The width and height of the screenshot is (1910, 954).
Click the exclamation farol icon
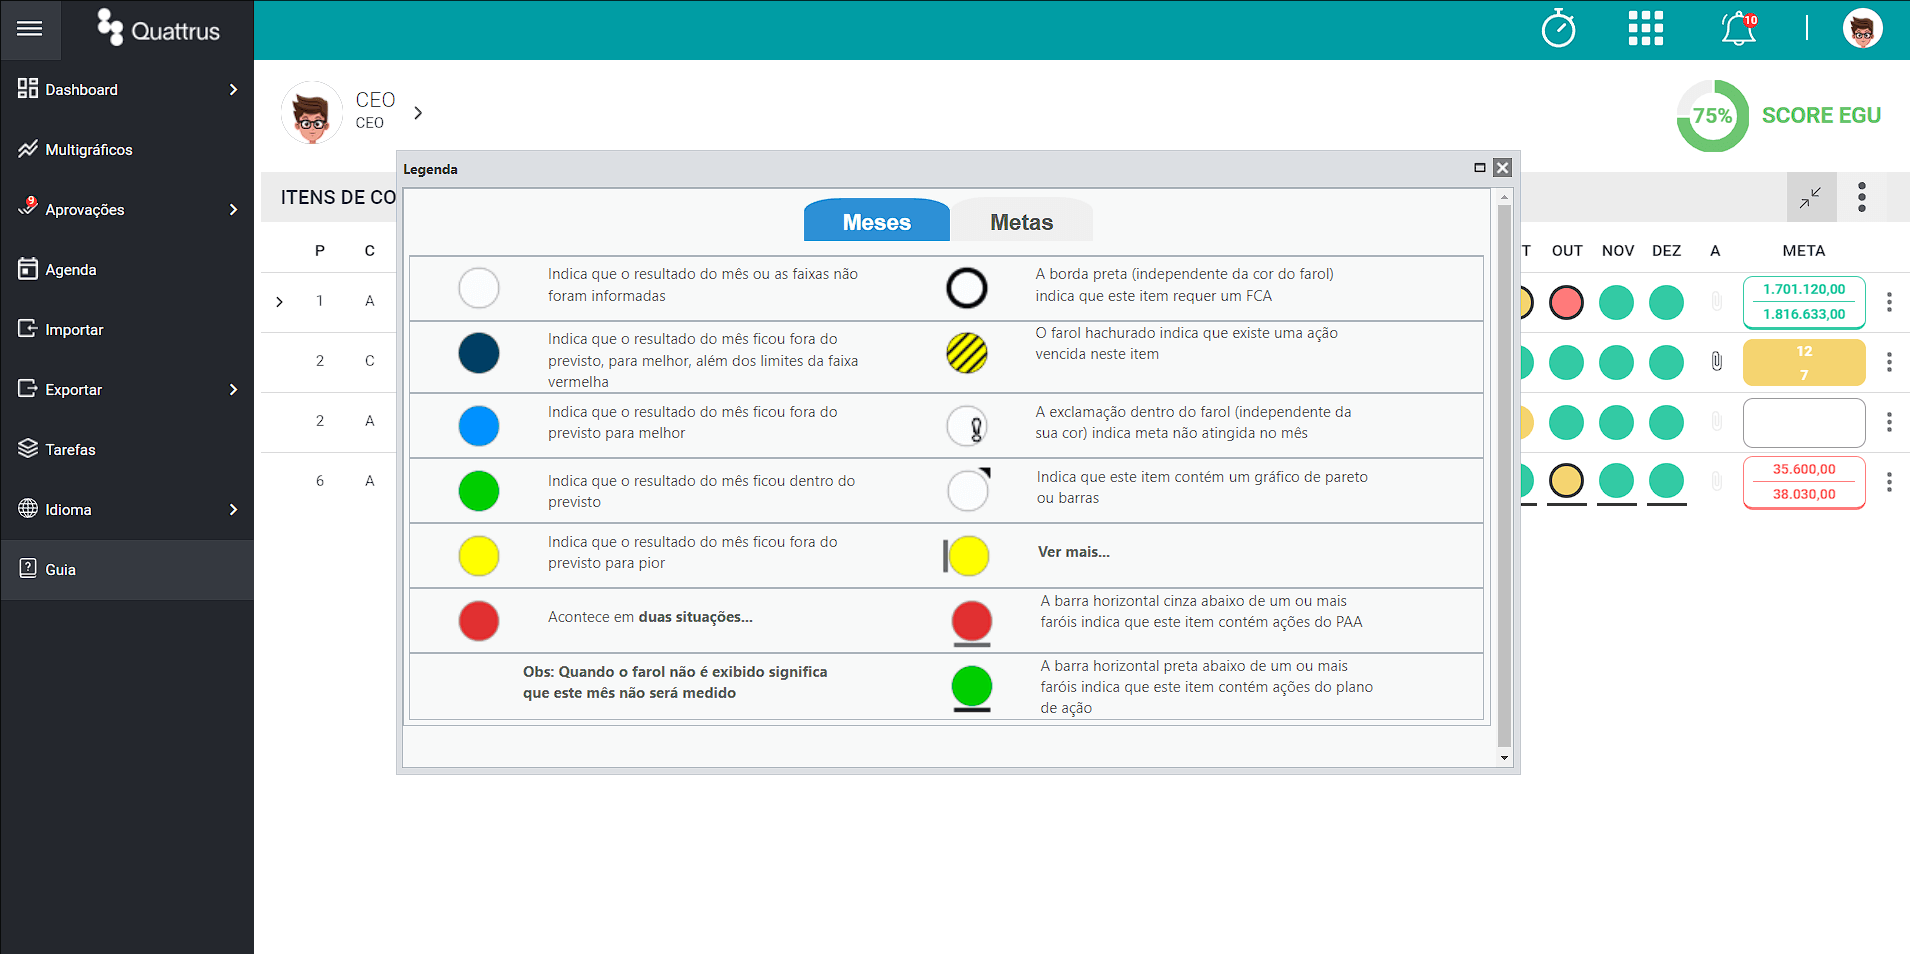tap(967, 426)
